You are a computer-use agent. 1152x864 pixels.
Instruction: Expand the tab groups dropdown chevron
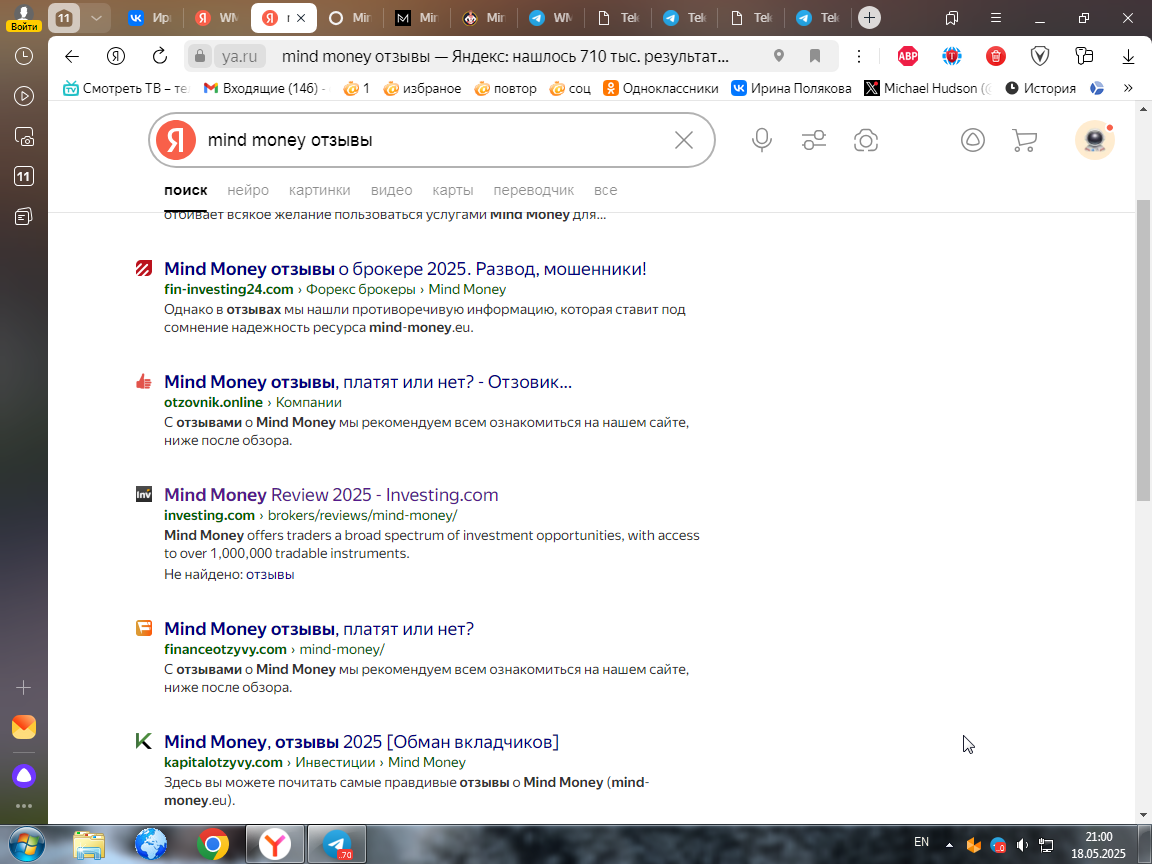pyautogui.click(x=96, y=18)
